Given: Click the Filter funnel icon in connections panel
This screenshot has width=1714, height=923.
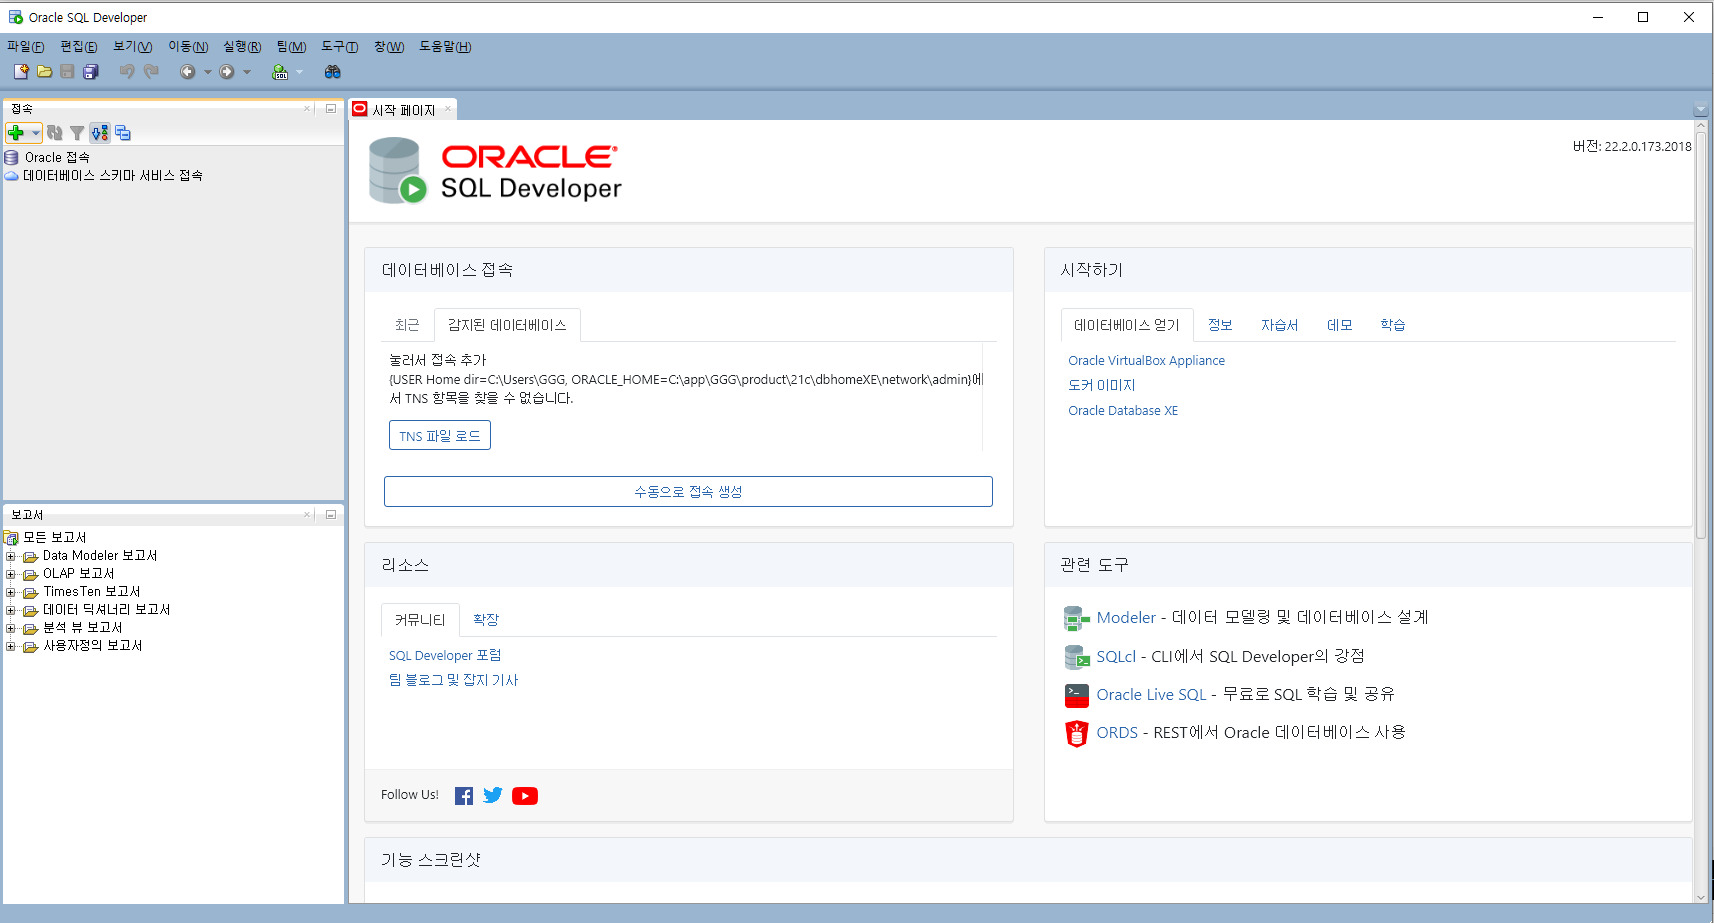Looking at the screenshot, I should [x=77, y=133].
